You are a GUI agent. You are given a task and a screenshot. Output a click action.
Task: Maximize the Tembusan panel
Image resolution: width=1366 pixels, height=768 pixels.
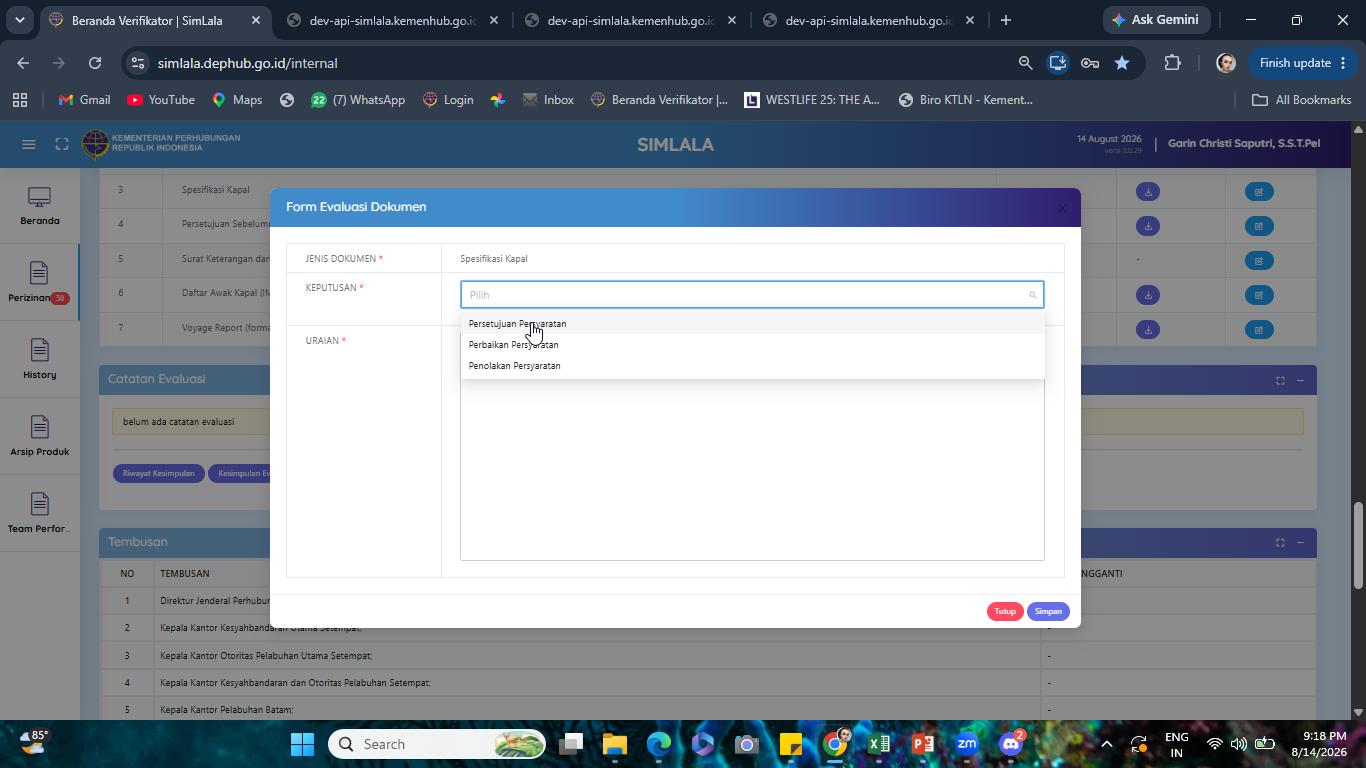click(x=1279, y=543)
